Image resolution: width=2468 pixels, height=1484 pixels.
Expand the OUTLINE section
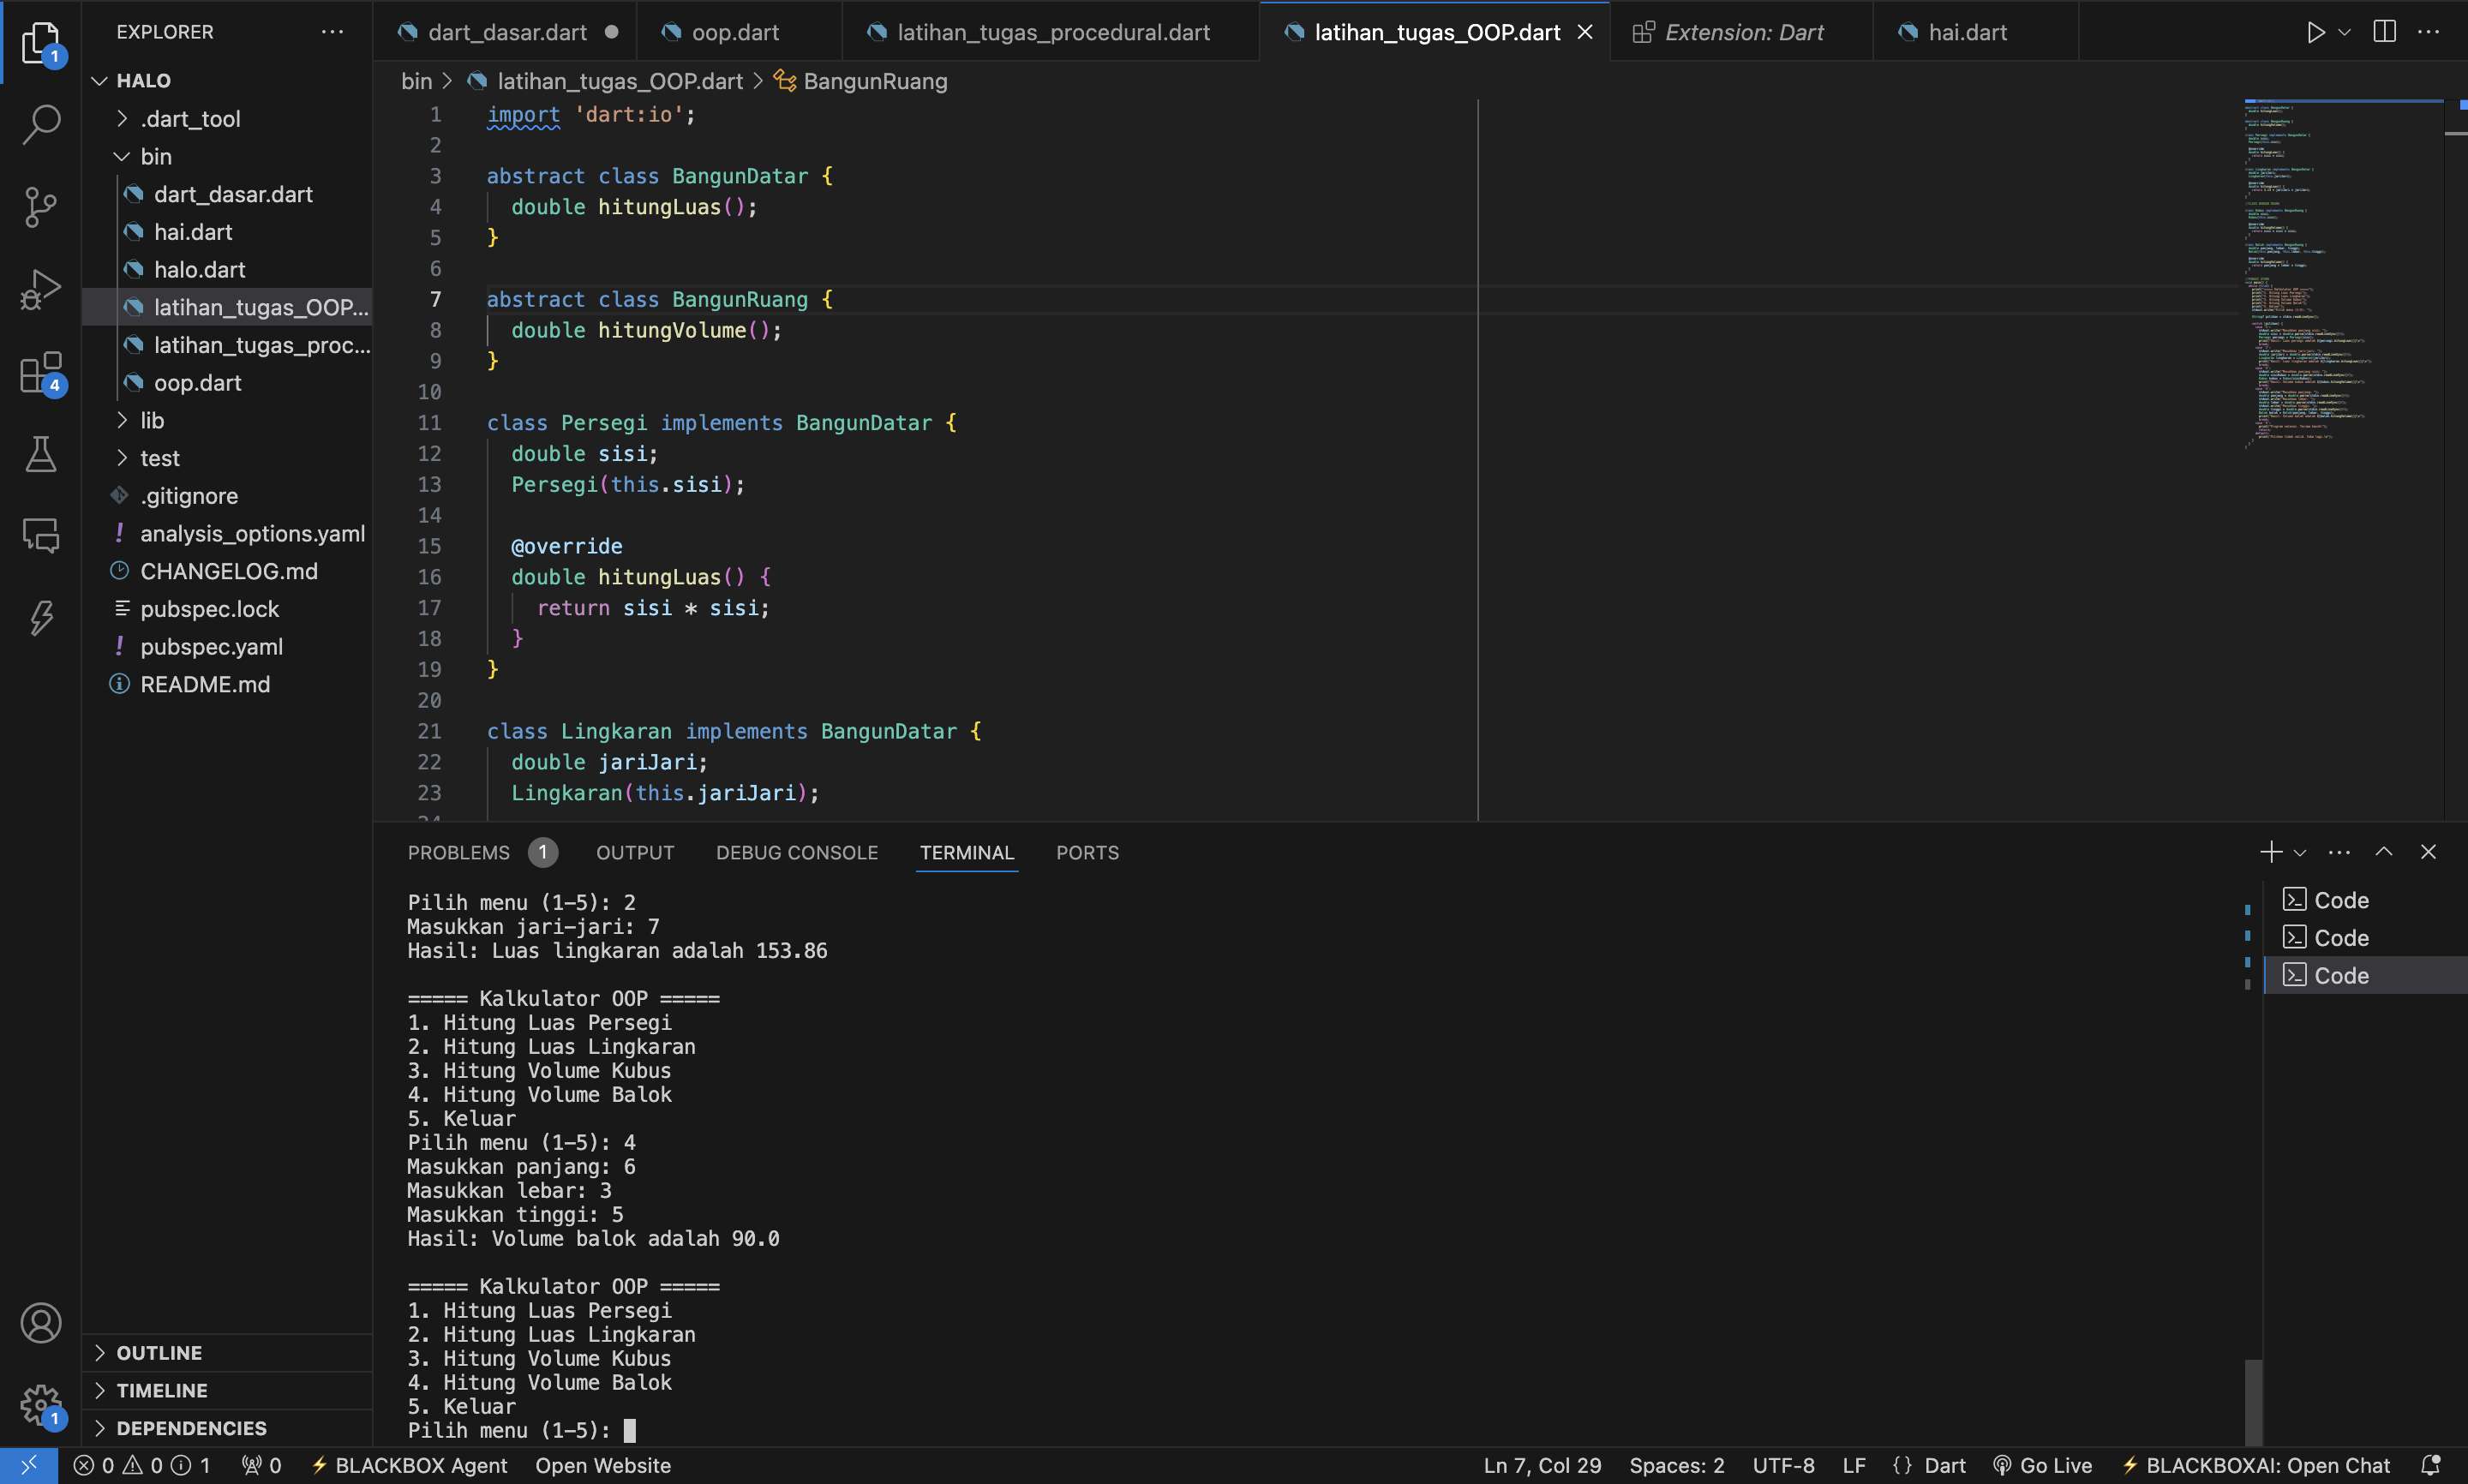point(159,1352)
